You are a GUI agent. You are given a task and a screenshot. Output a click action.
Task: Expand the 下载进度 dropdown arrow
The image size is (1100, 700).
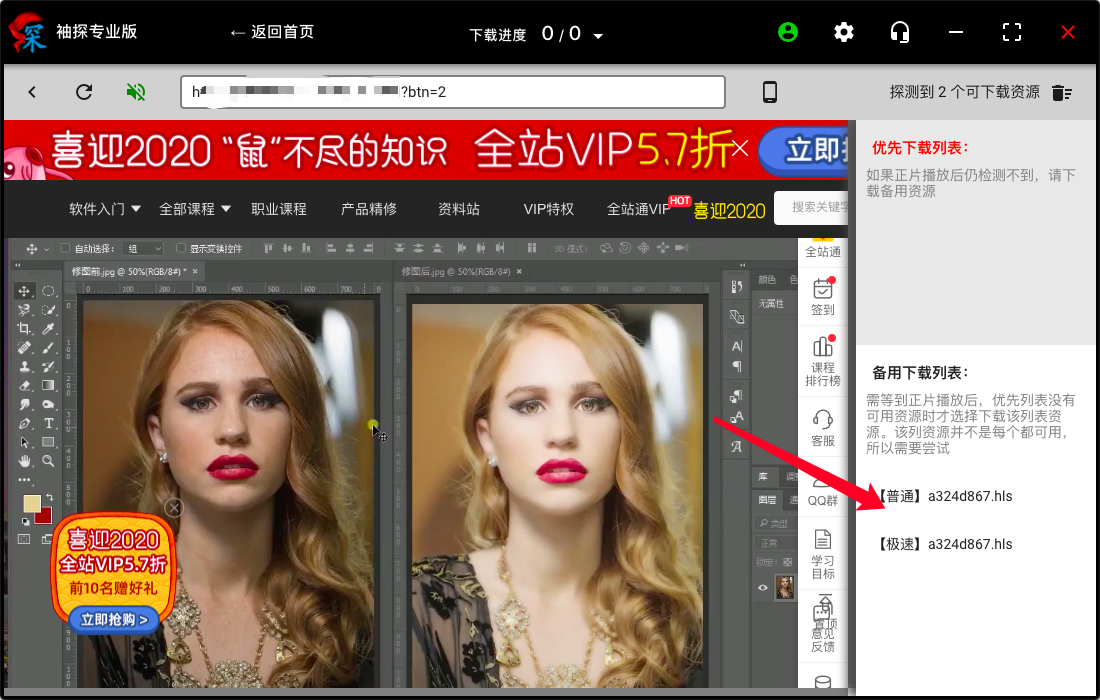click(598, 36)
